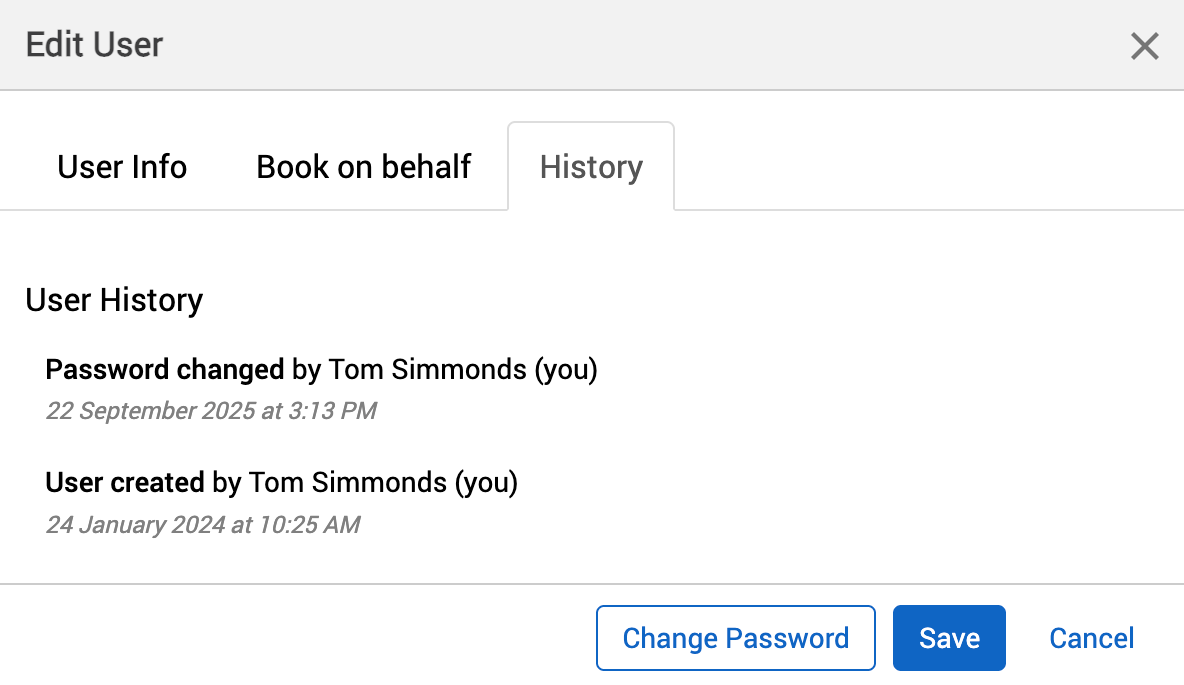The image size is (1184, 685).
Task: Click the blank area beside the tabs
Action: click(x=900, y=166)
